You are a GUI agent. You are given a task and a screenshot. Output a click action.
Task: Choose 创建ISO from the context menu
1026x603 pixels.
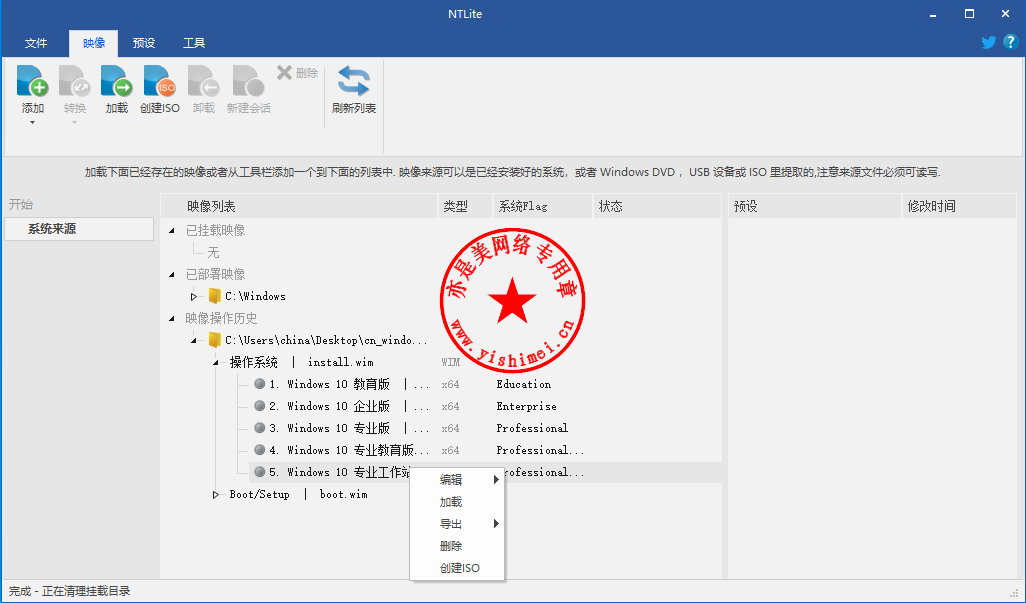tap(457, 568)
